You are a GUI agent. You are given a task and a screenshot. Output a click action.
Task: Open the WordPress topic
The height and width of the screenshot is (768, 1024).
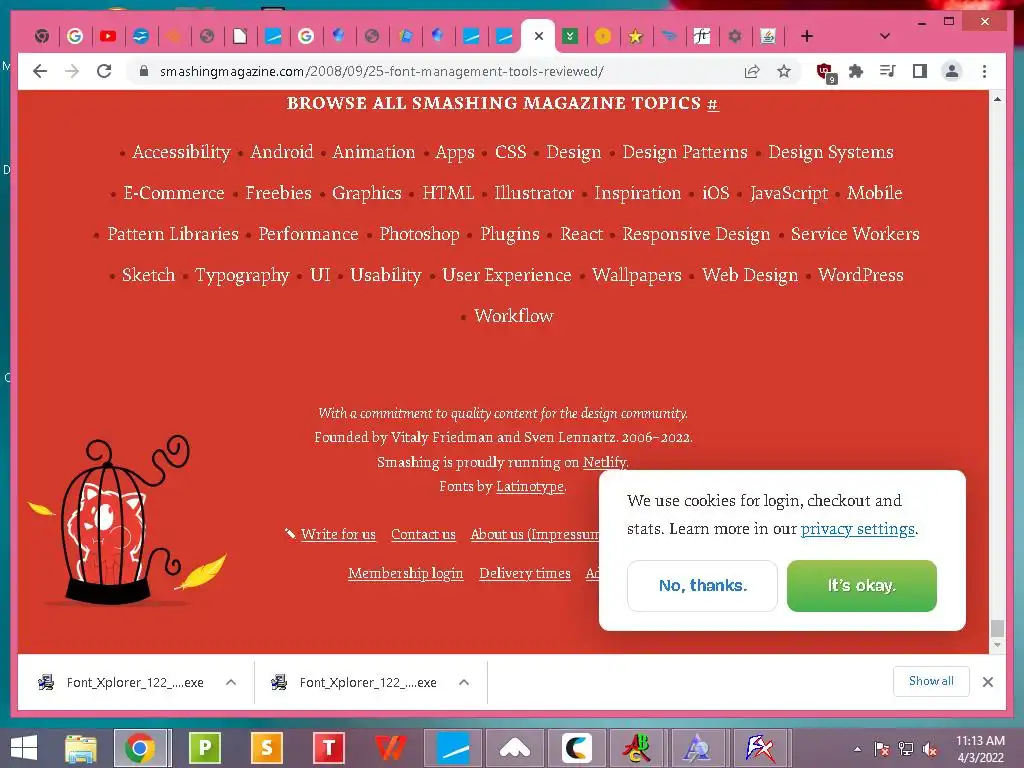click(861, 275)
